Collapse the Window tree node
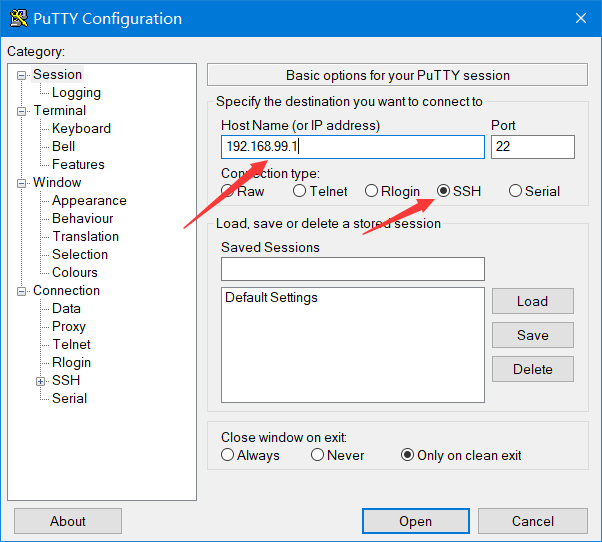The width and height of the screenshot is (602, 542). click(22, 183)
